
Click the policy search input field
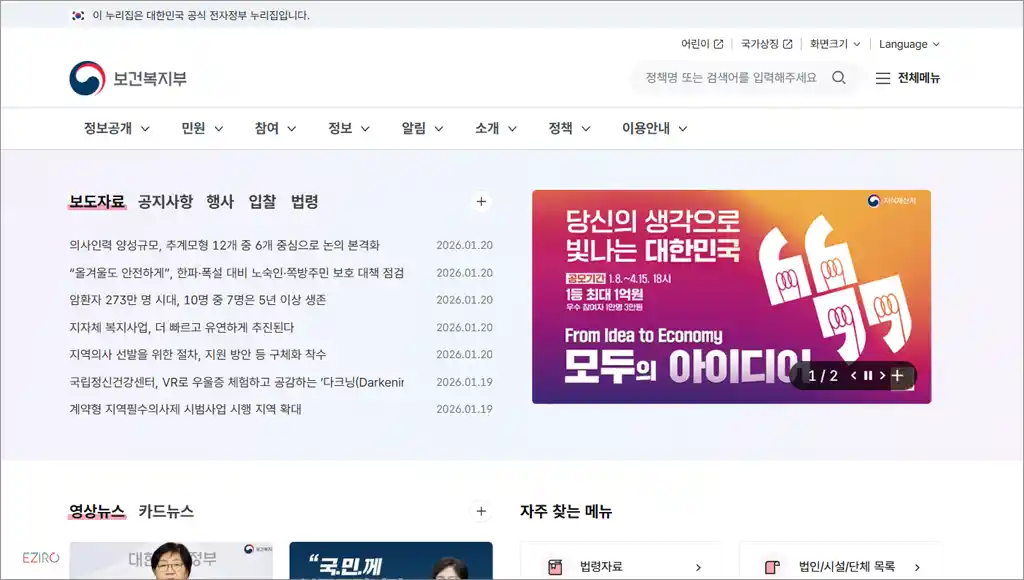click(x=730, y=77)
